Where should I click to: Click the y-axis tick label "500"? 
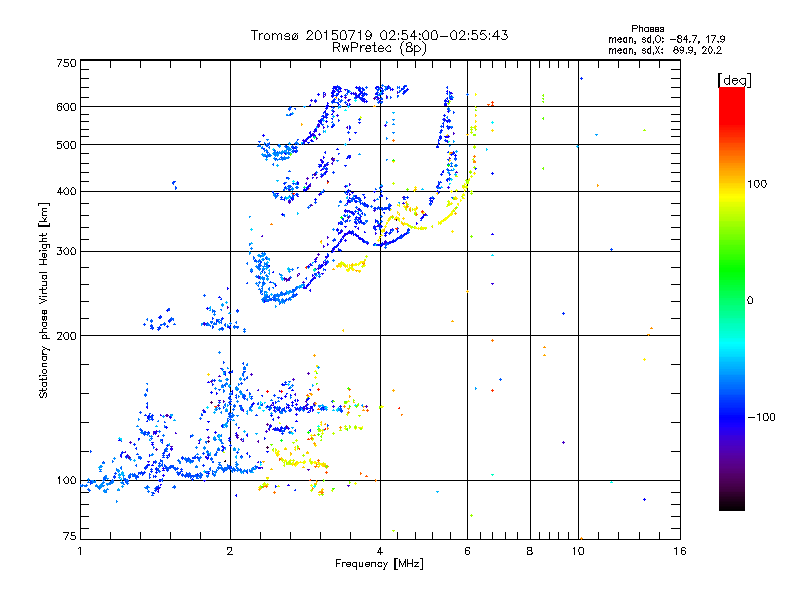[66, 145]
